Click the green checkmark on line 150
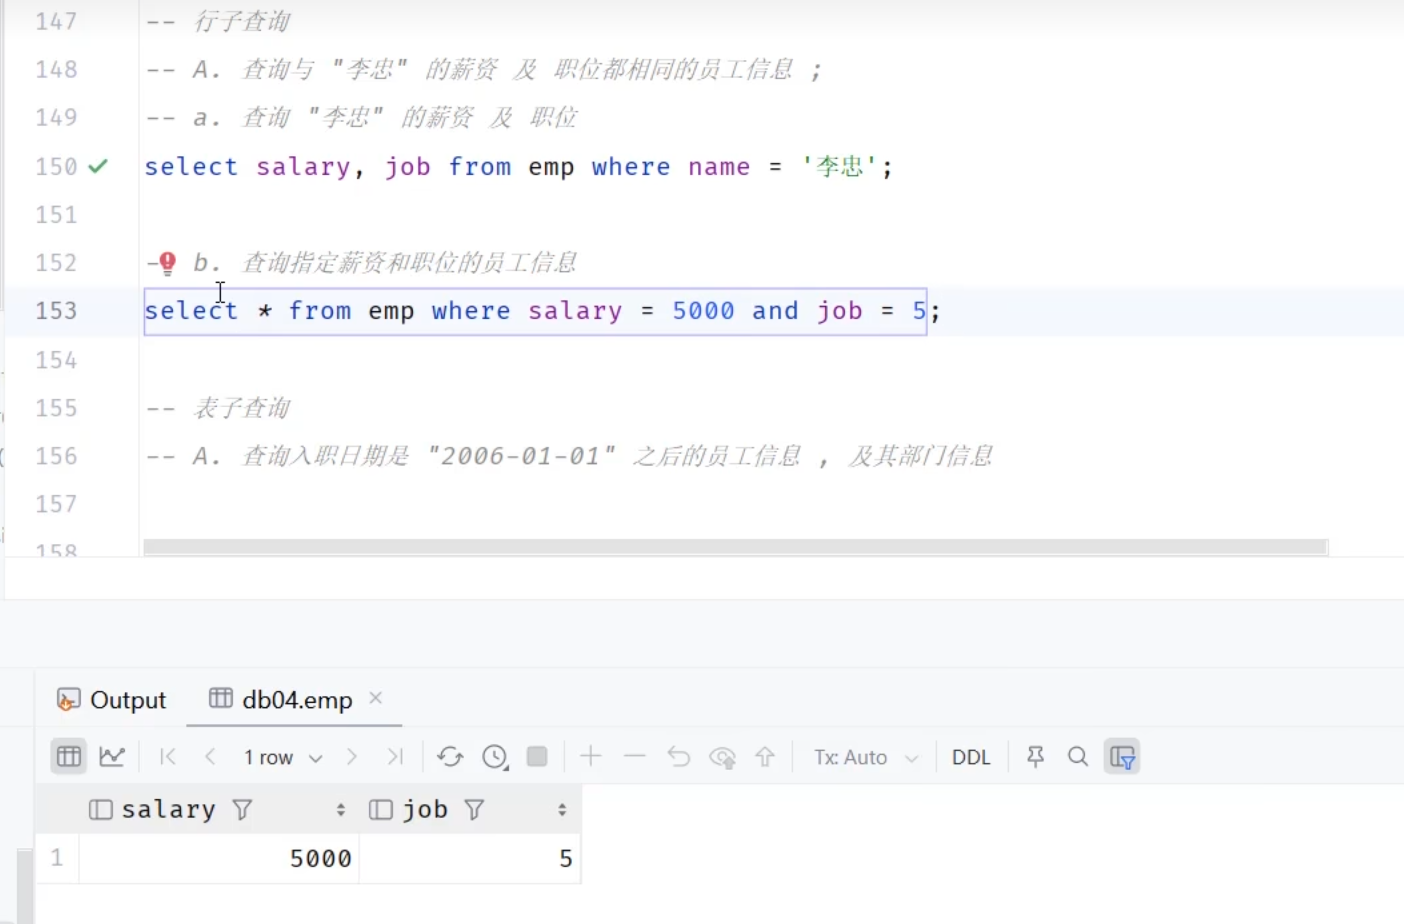1404x924 pixels. point(98,167)
